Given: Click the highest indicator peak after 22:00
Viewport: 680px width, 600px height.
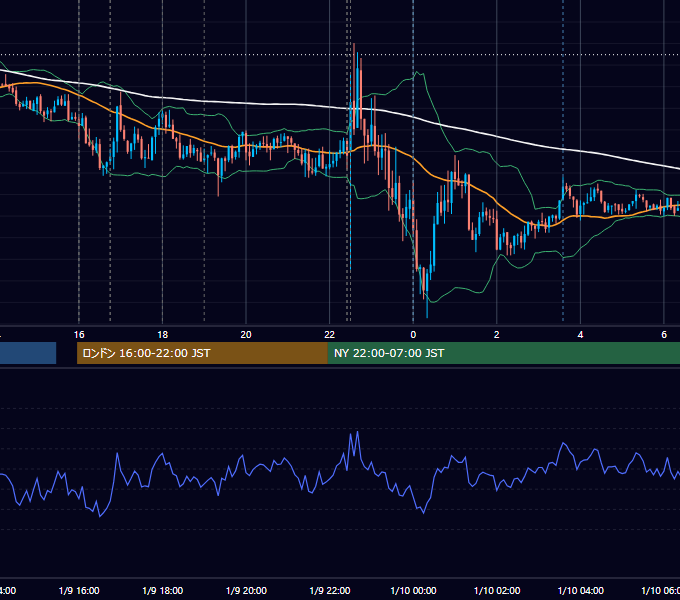Looking at the screenshot, I should (x=357, y=432).
